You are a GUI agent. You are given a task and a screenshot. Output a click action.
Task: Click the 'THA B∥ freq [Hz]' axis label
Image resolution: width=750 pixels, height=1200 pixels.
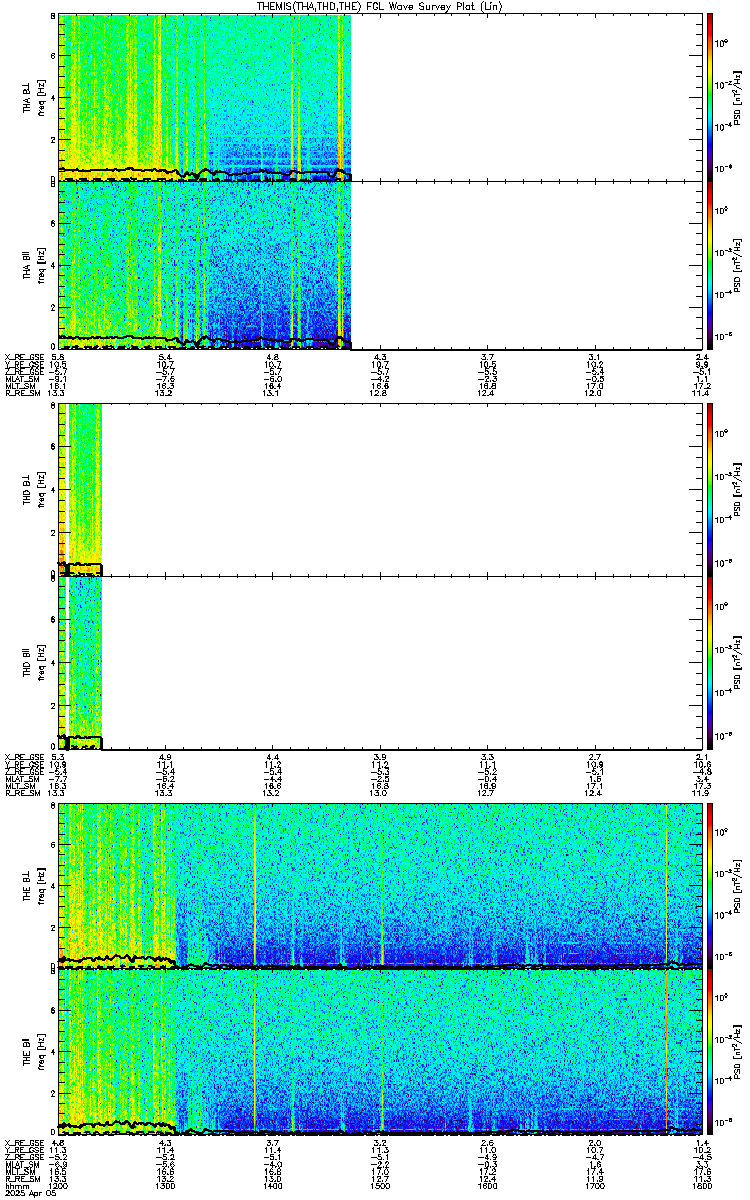coord(33,265)
